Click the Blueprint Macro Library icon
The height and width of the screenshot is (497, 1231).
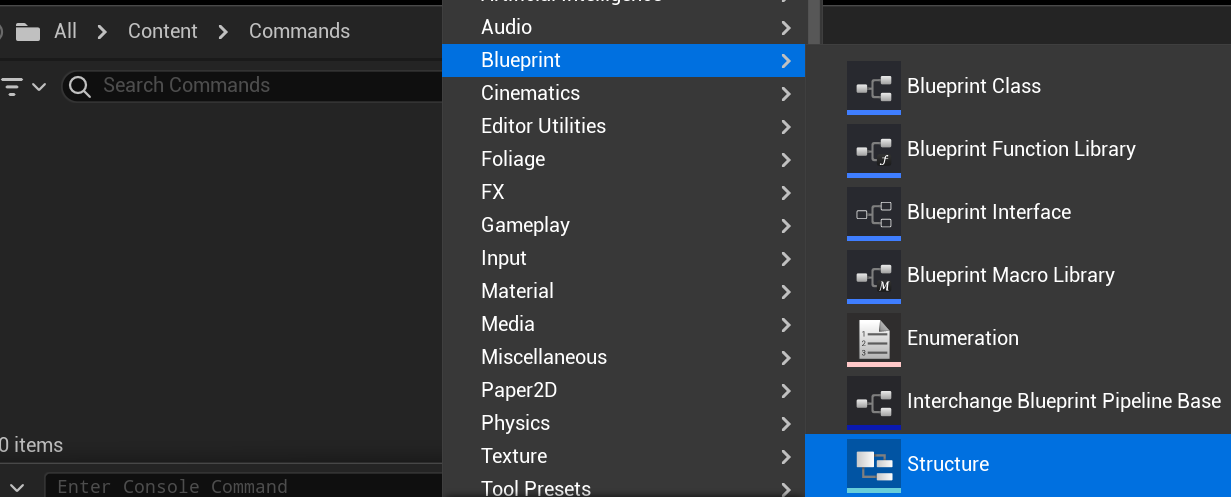873,276
